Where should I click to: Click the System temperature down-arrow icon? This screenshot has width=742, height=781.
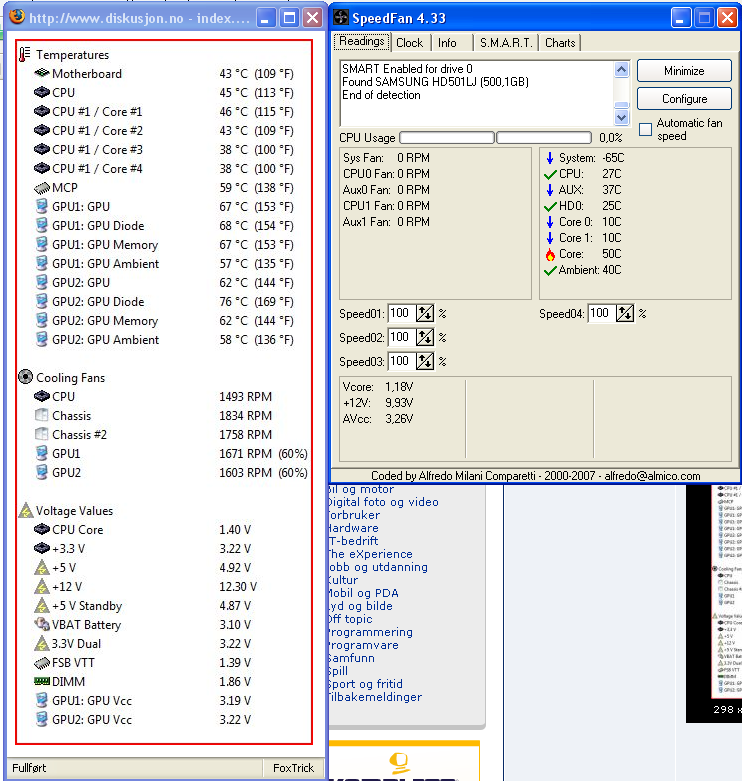click(550, 158)
